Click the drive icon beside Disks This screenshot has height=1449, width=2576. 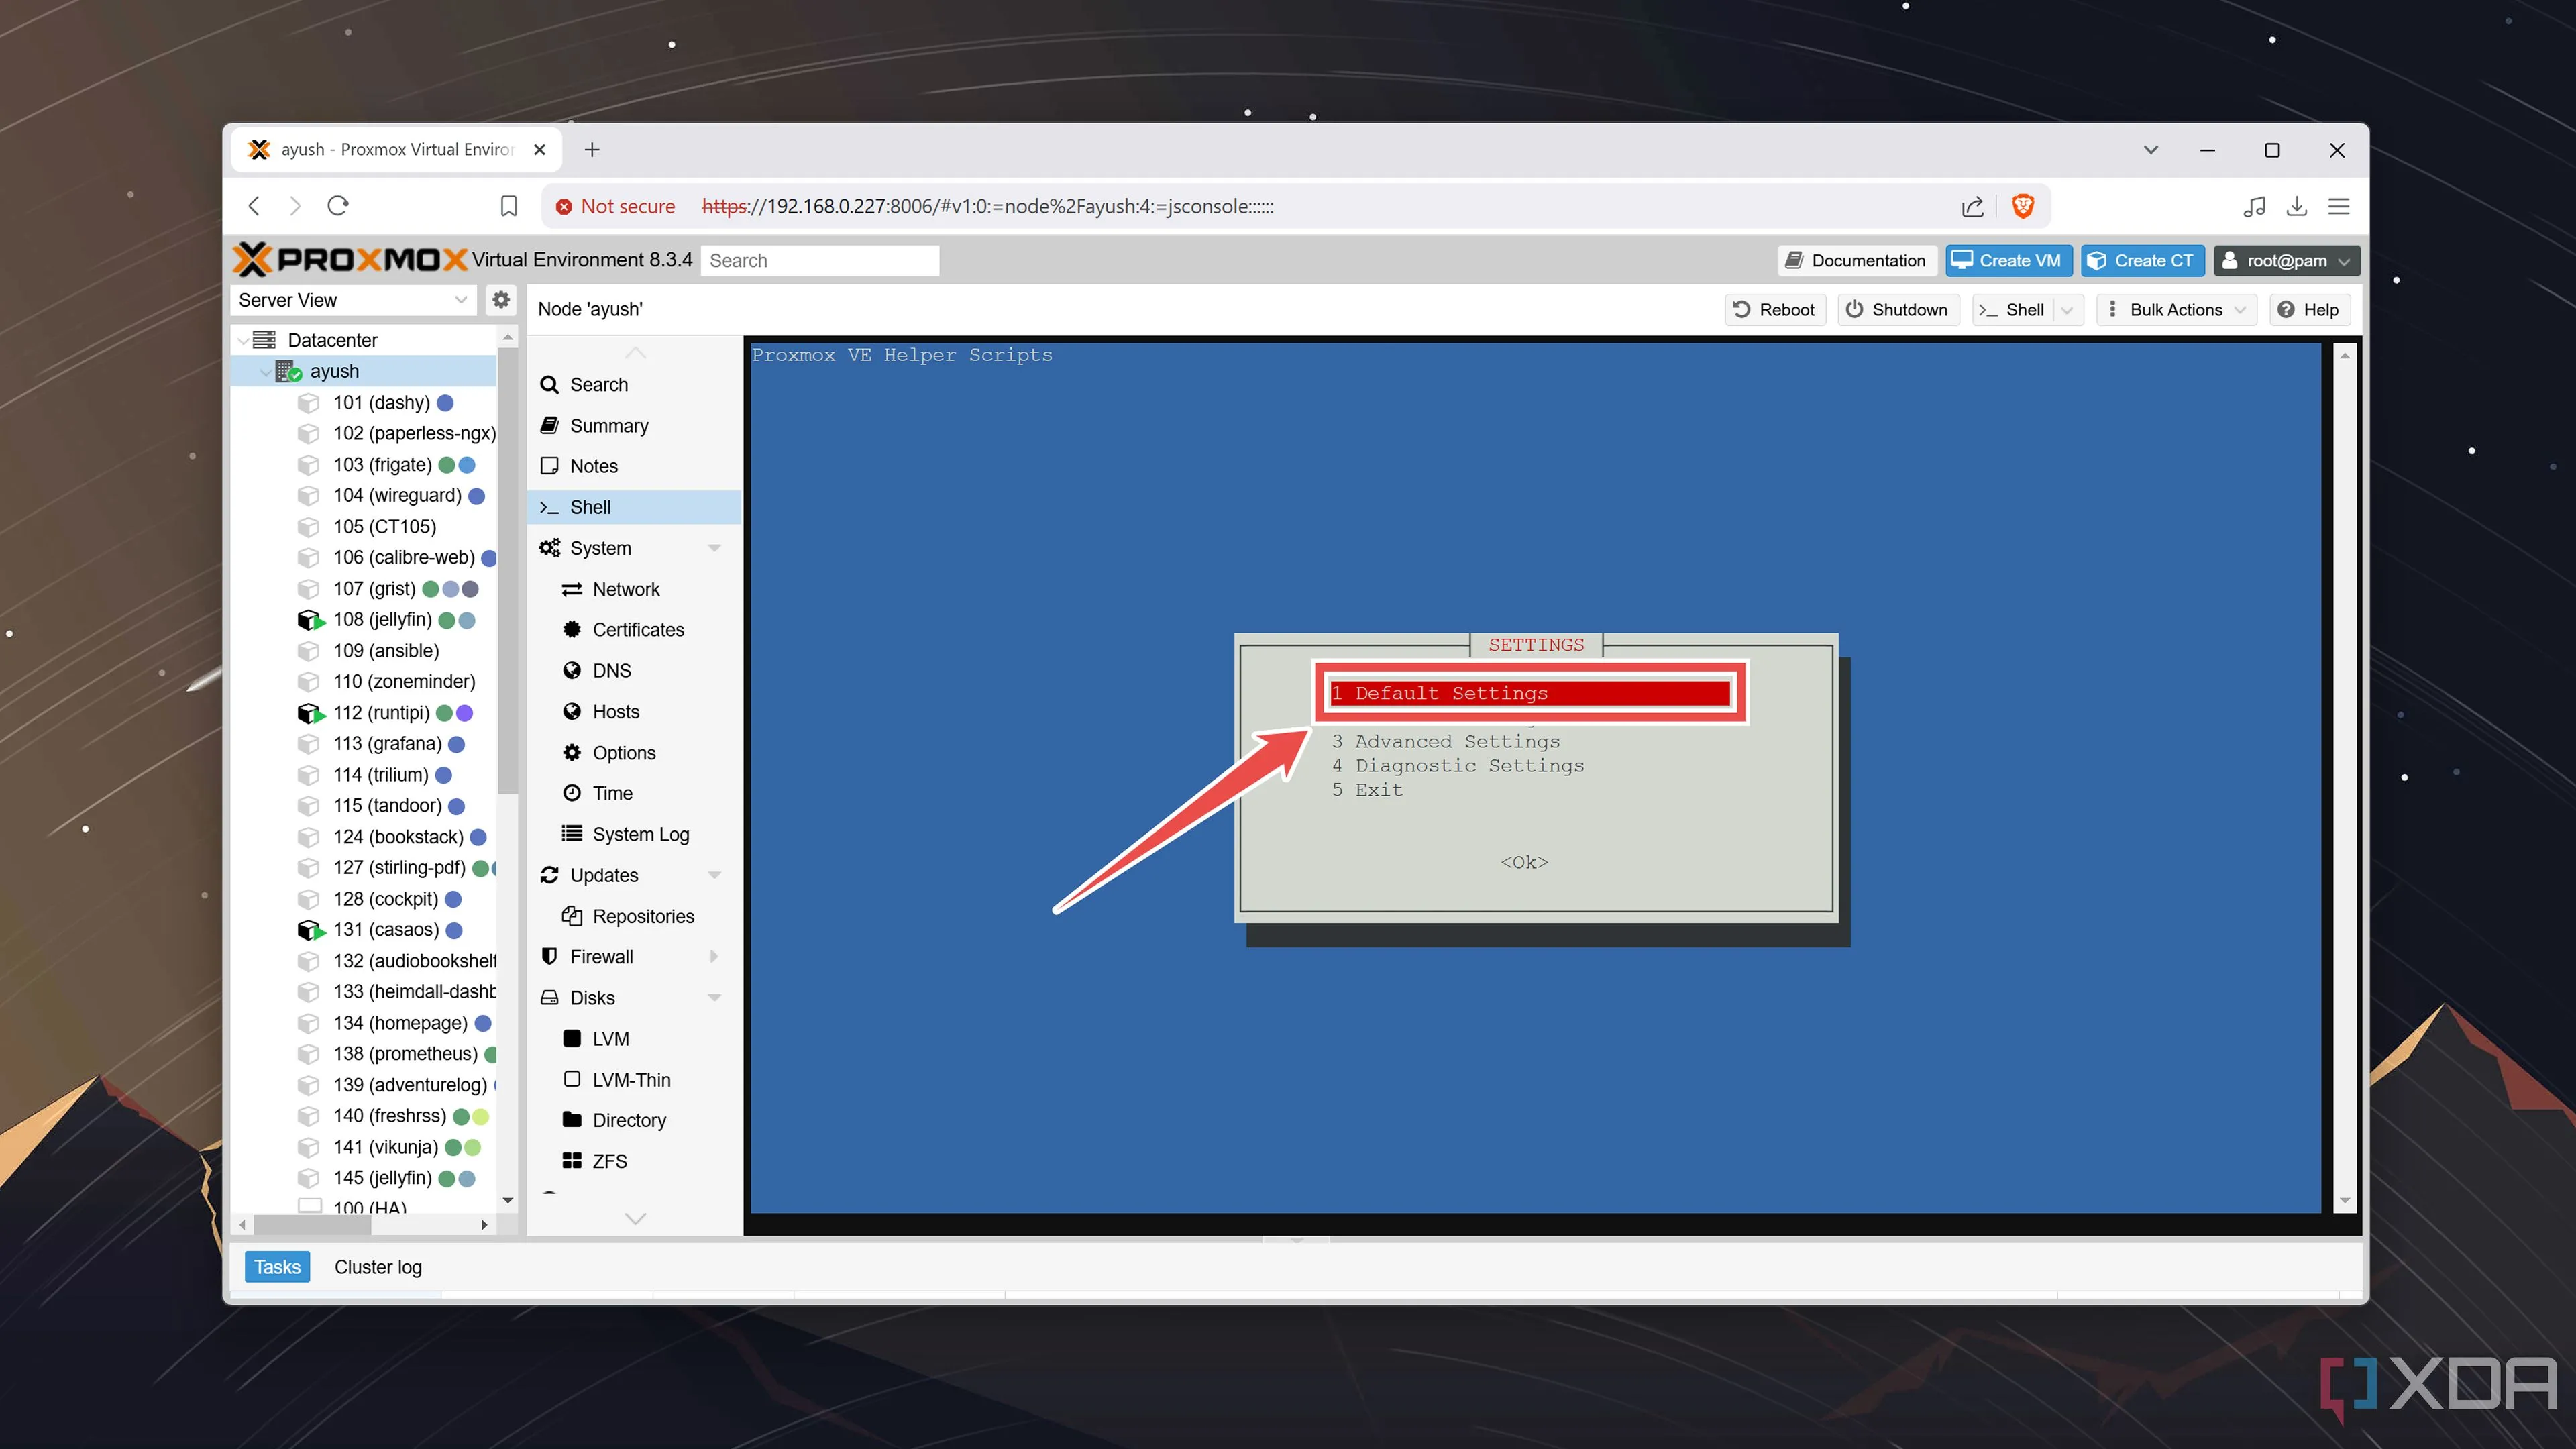click(x=549, y=998)
